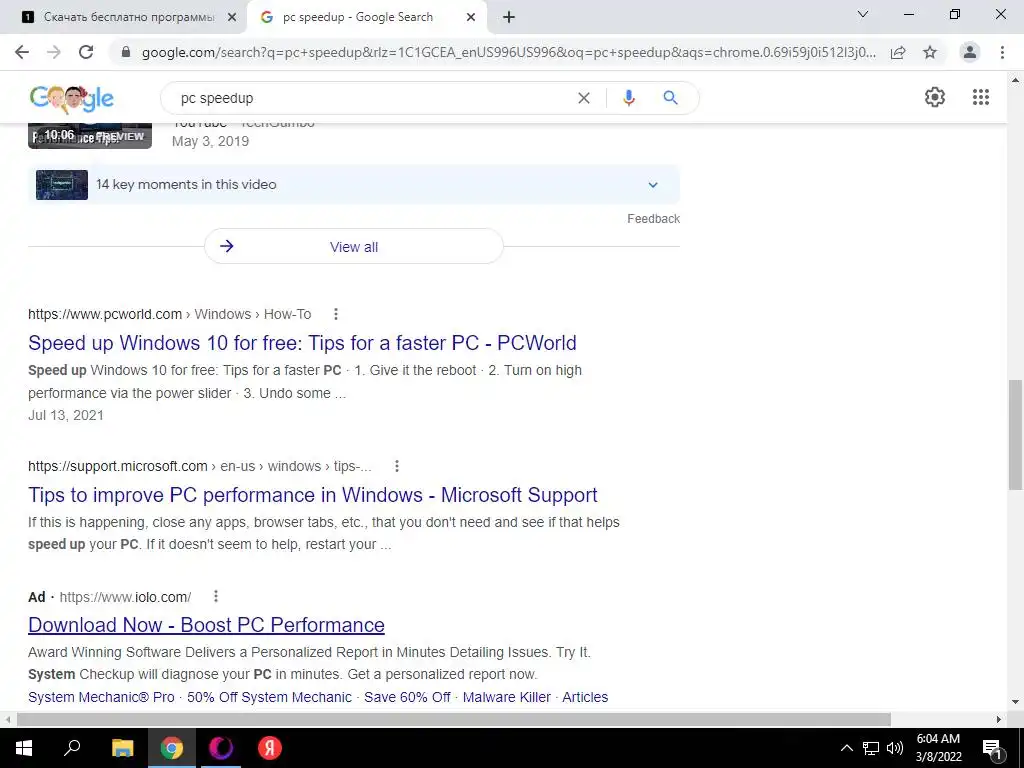
Task: Click the horizontal scrollbar thumb
Action: [454, 719]
